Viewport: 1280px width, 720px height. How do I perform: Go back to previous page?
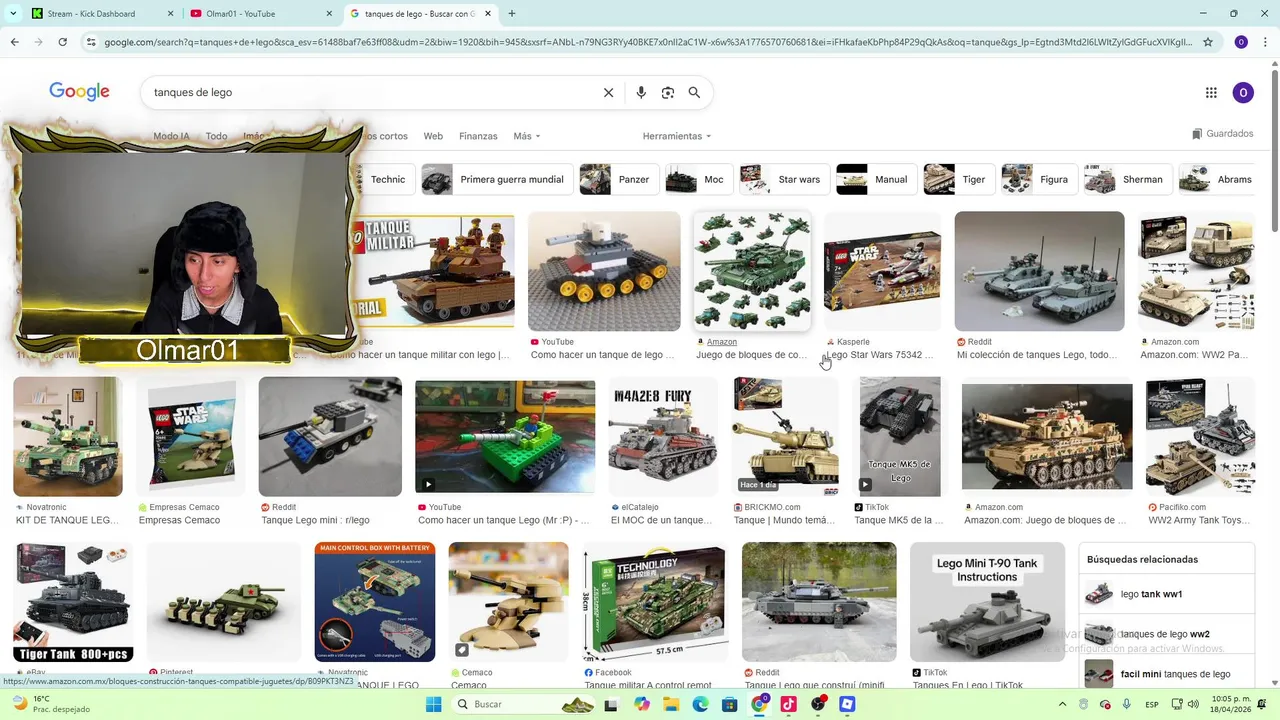point(14,42)
